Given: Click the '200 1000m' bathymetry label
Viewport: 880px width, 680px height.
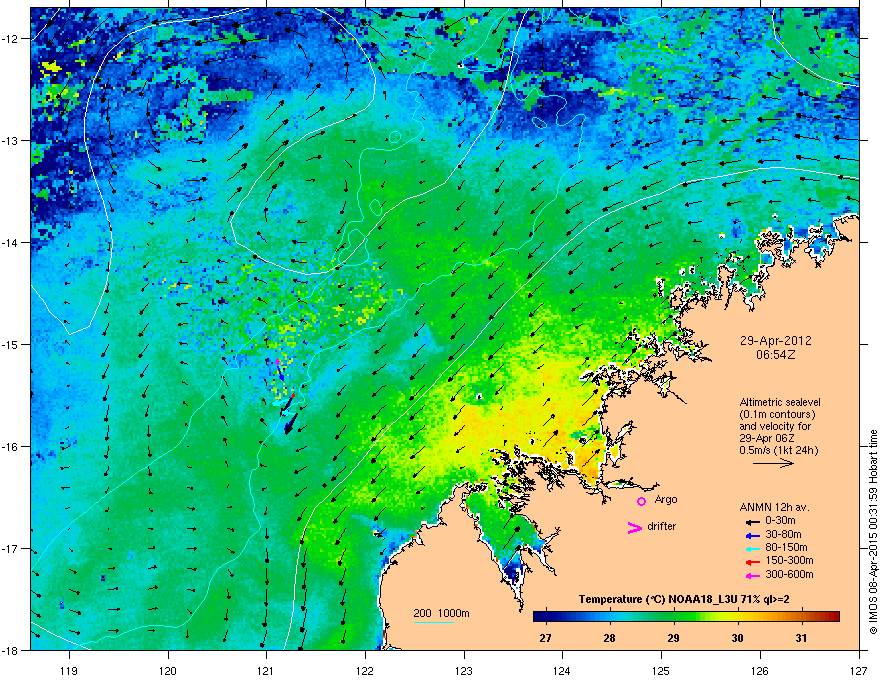Looking at the screenshot, I should click(442, 613).
